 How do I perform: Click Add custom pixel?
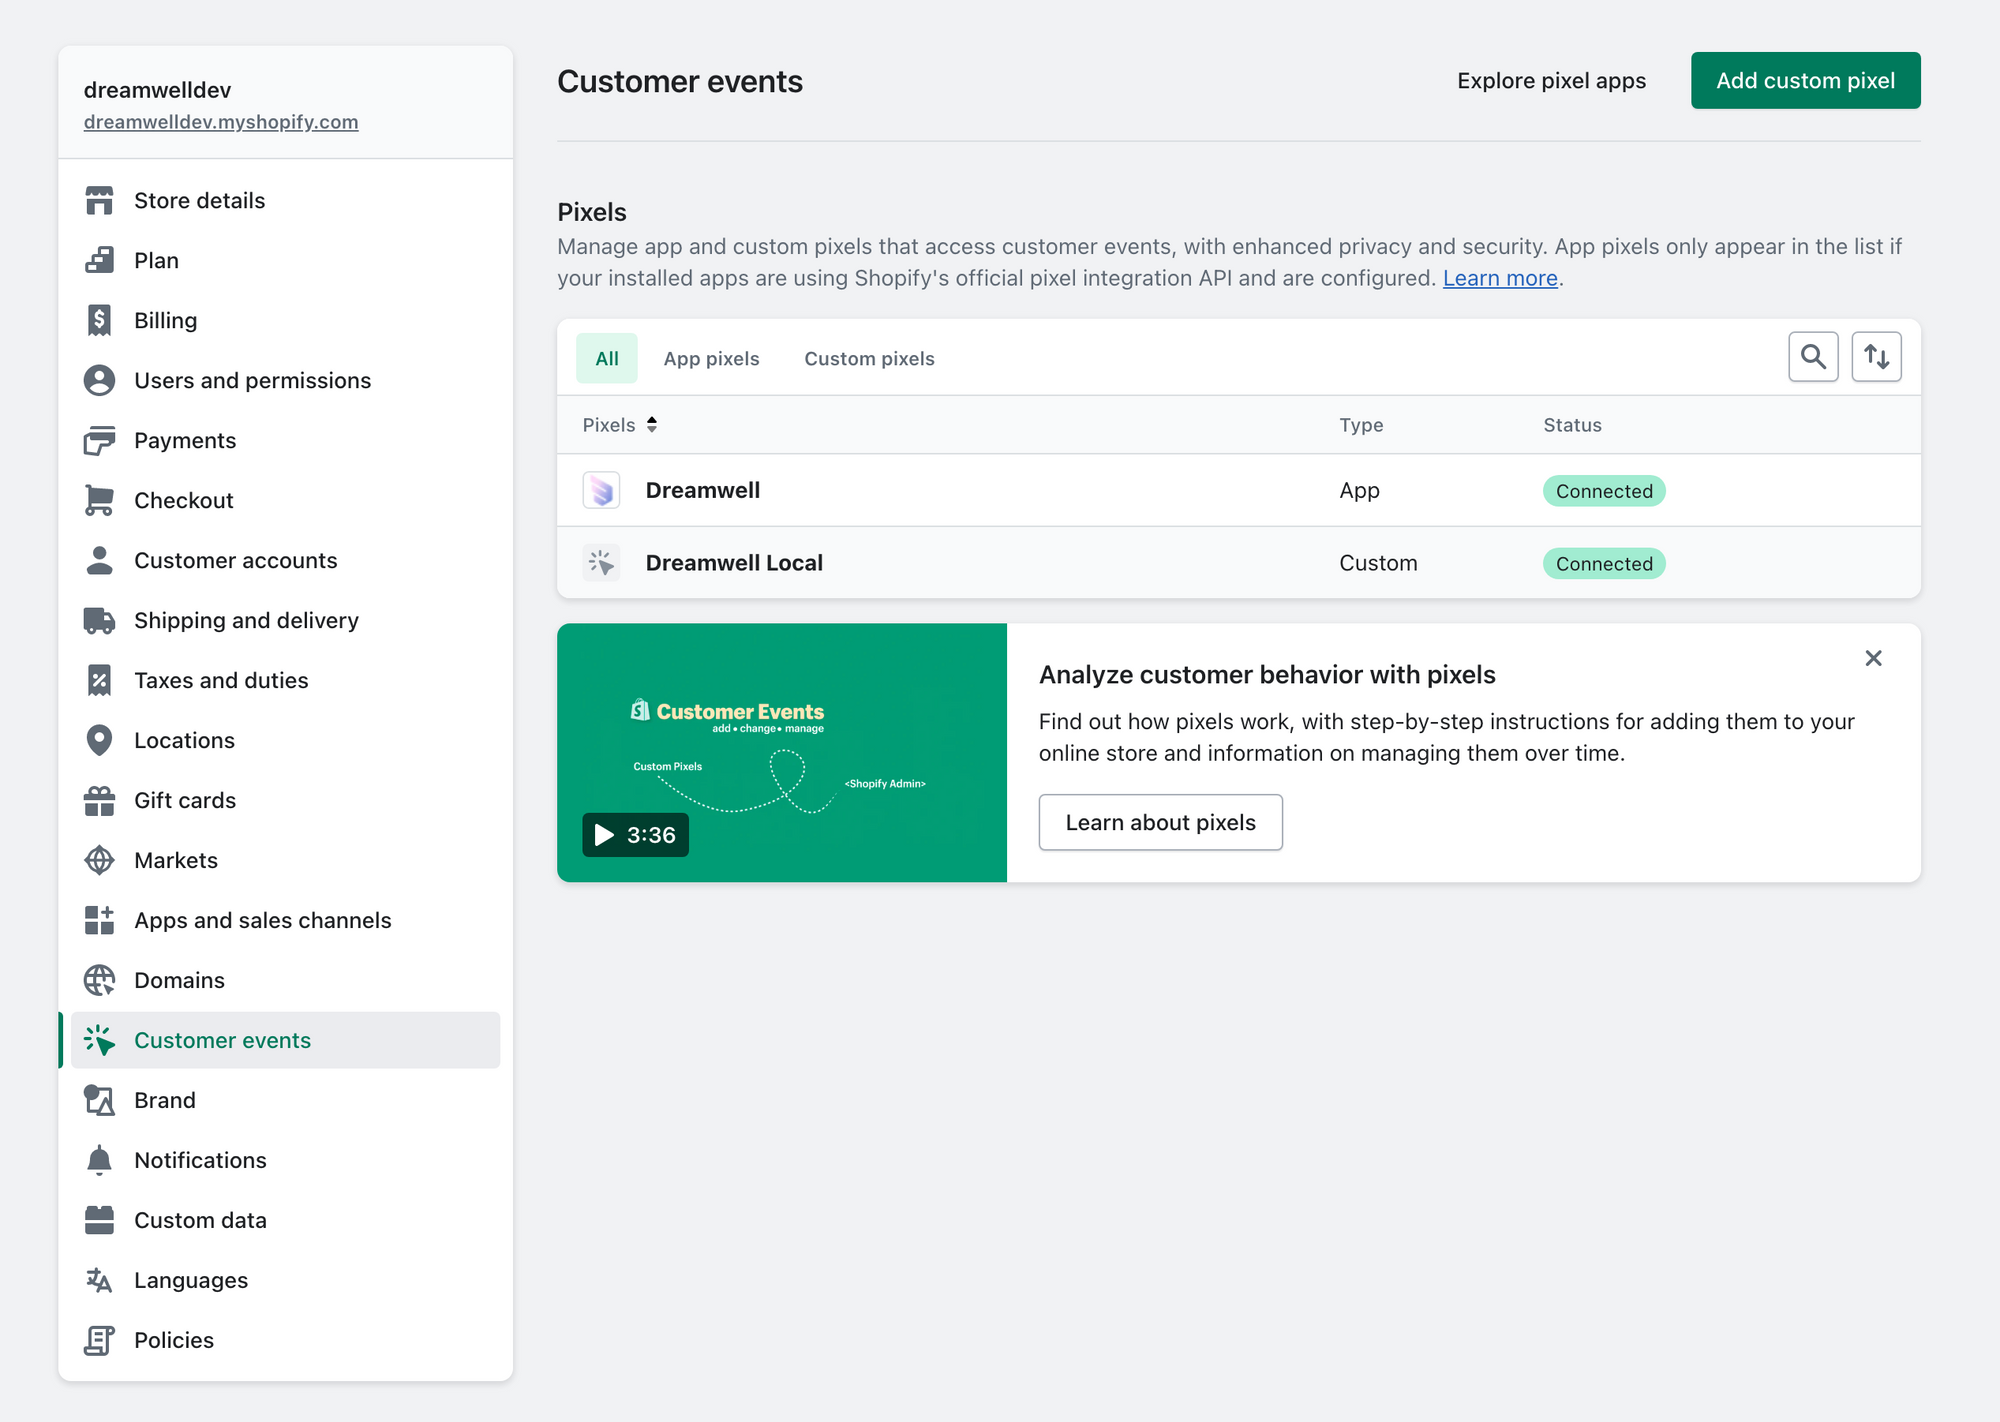(x=1805, y=80)
